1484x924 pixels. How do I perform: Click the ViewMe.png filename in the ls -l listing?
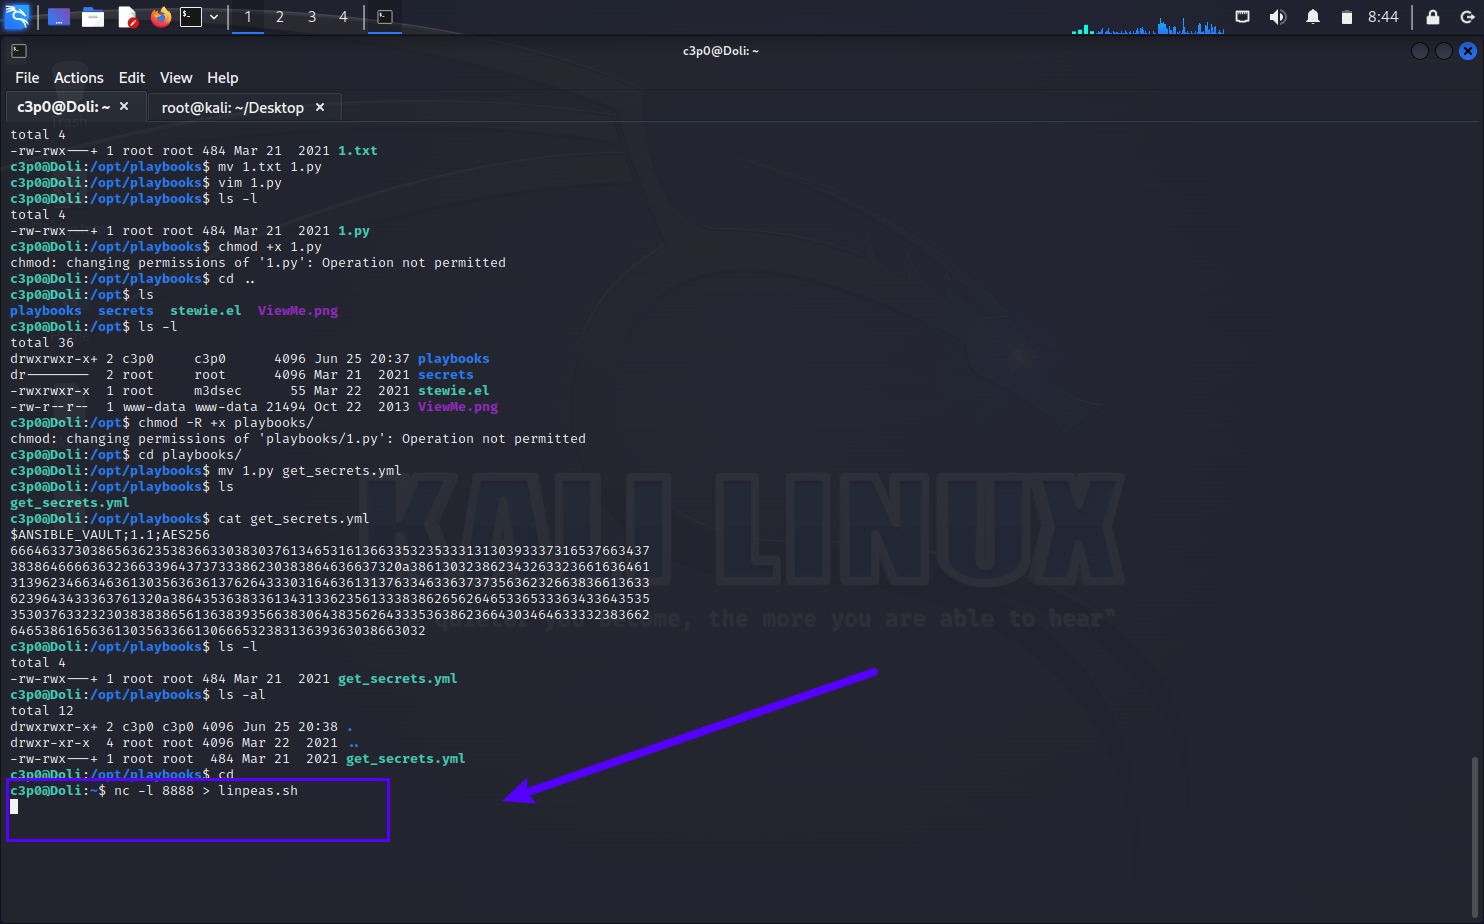pos(458,407)
